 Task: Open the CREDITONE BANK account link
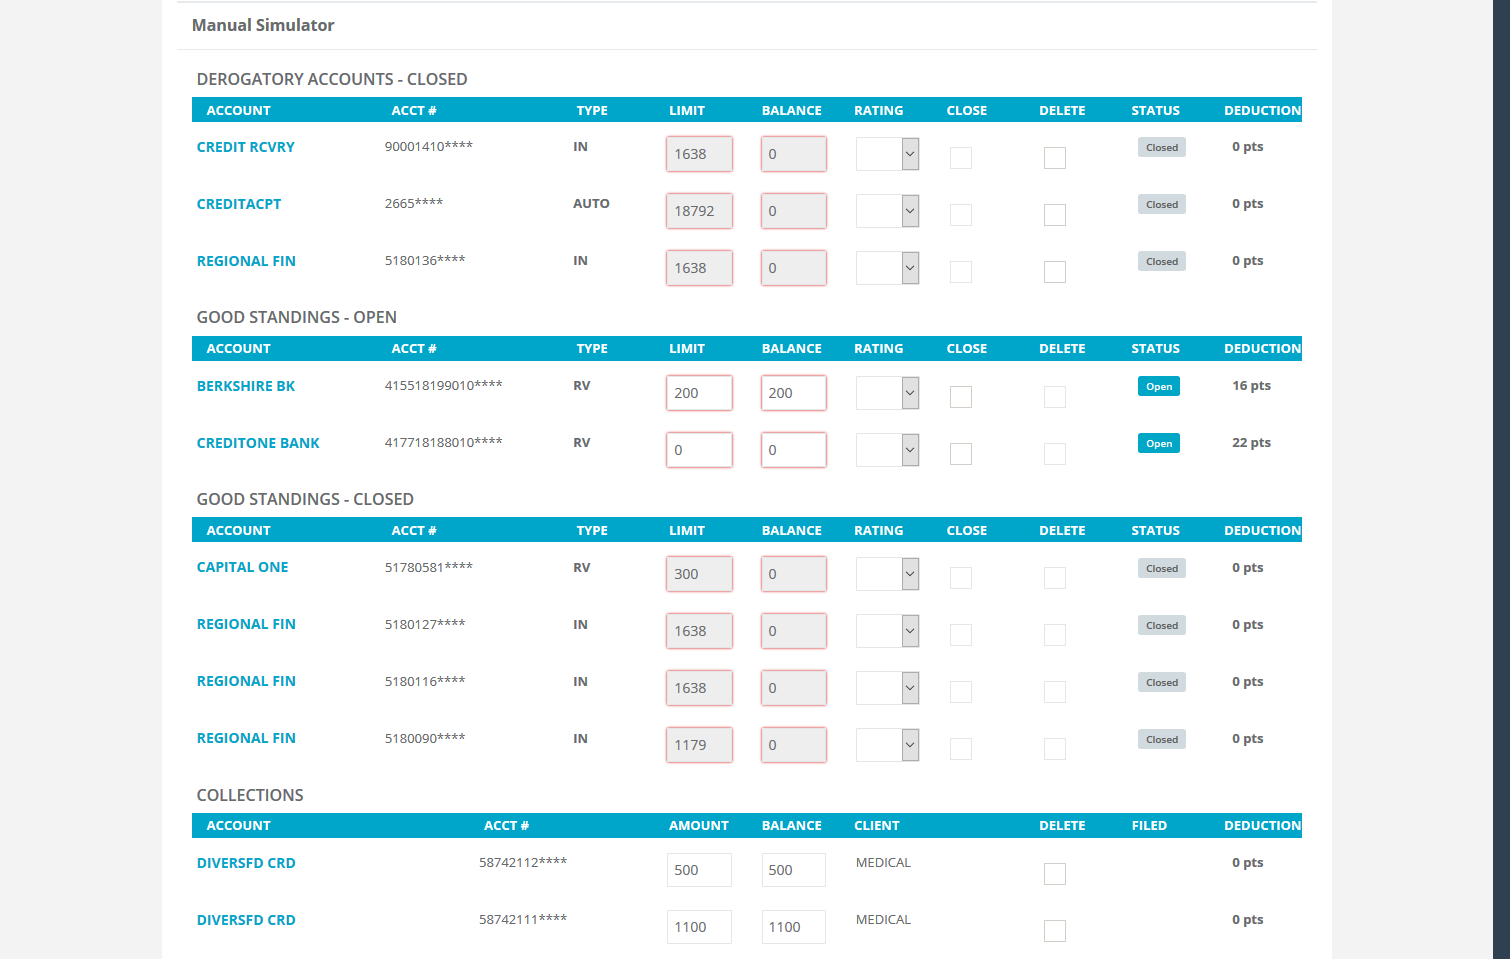click(258, 443)
